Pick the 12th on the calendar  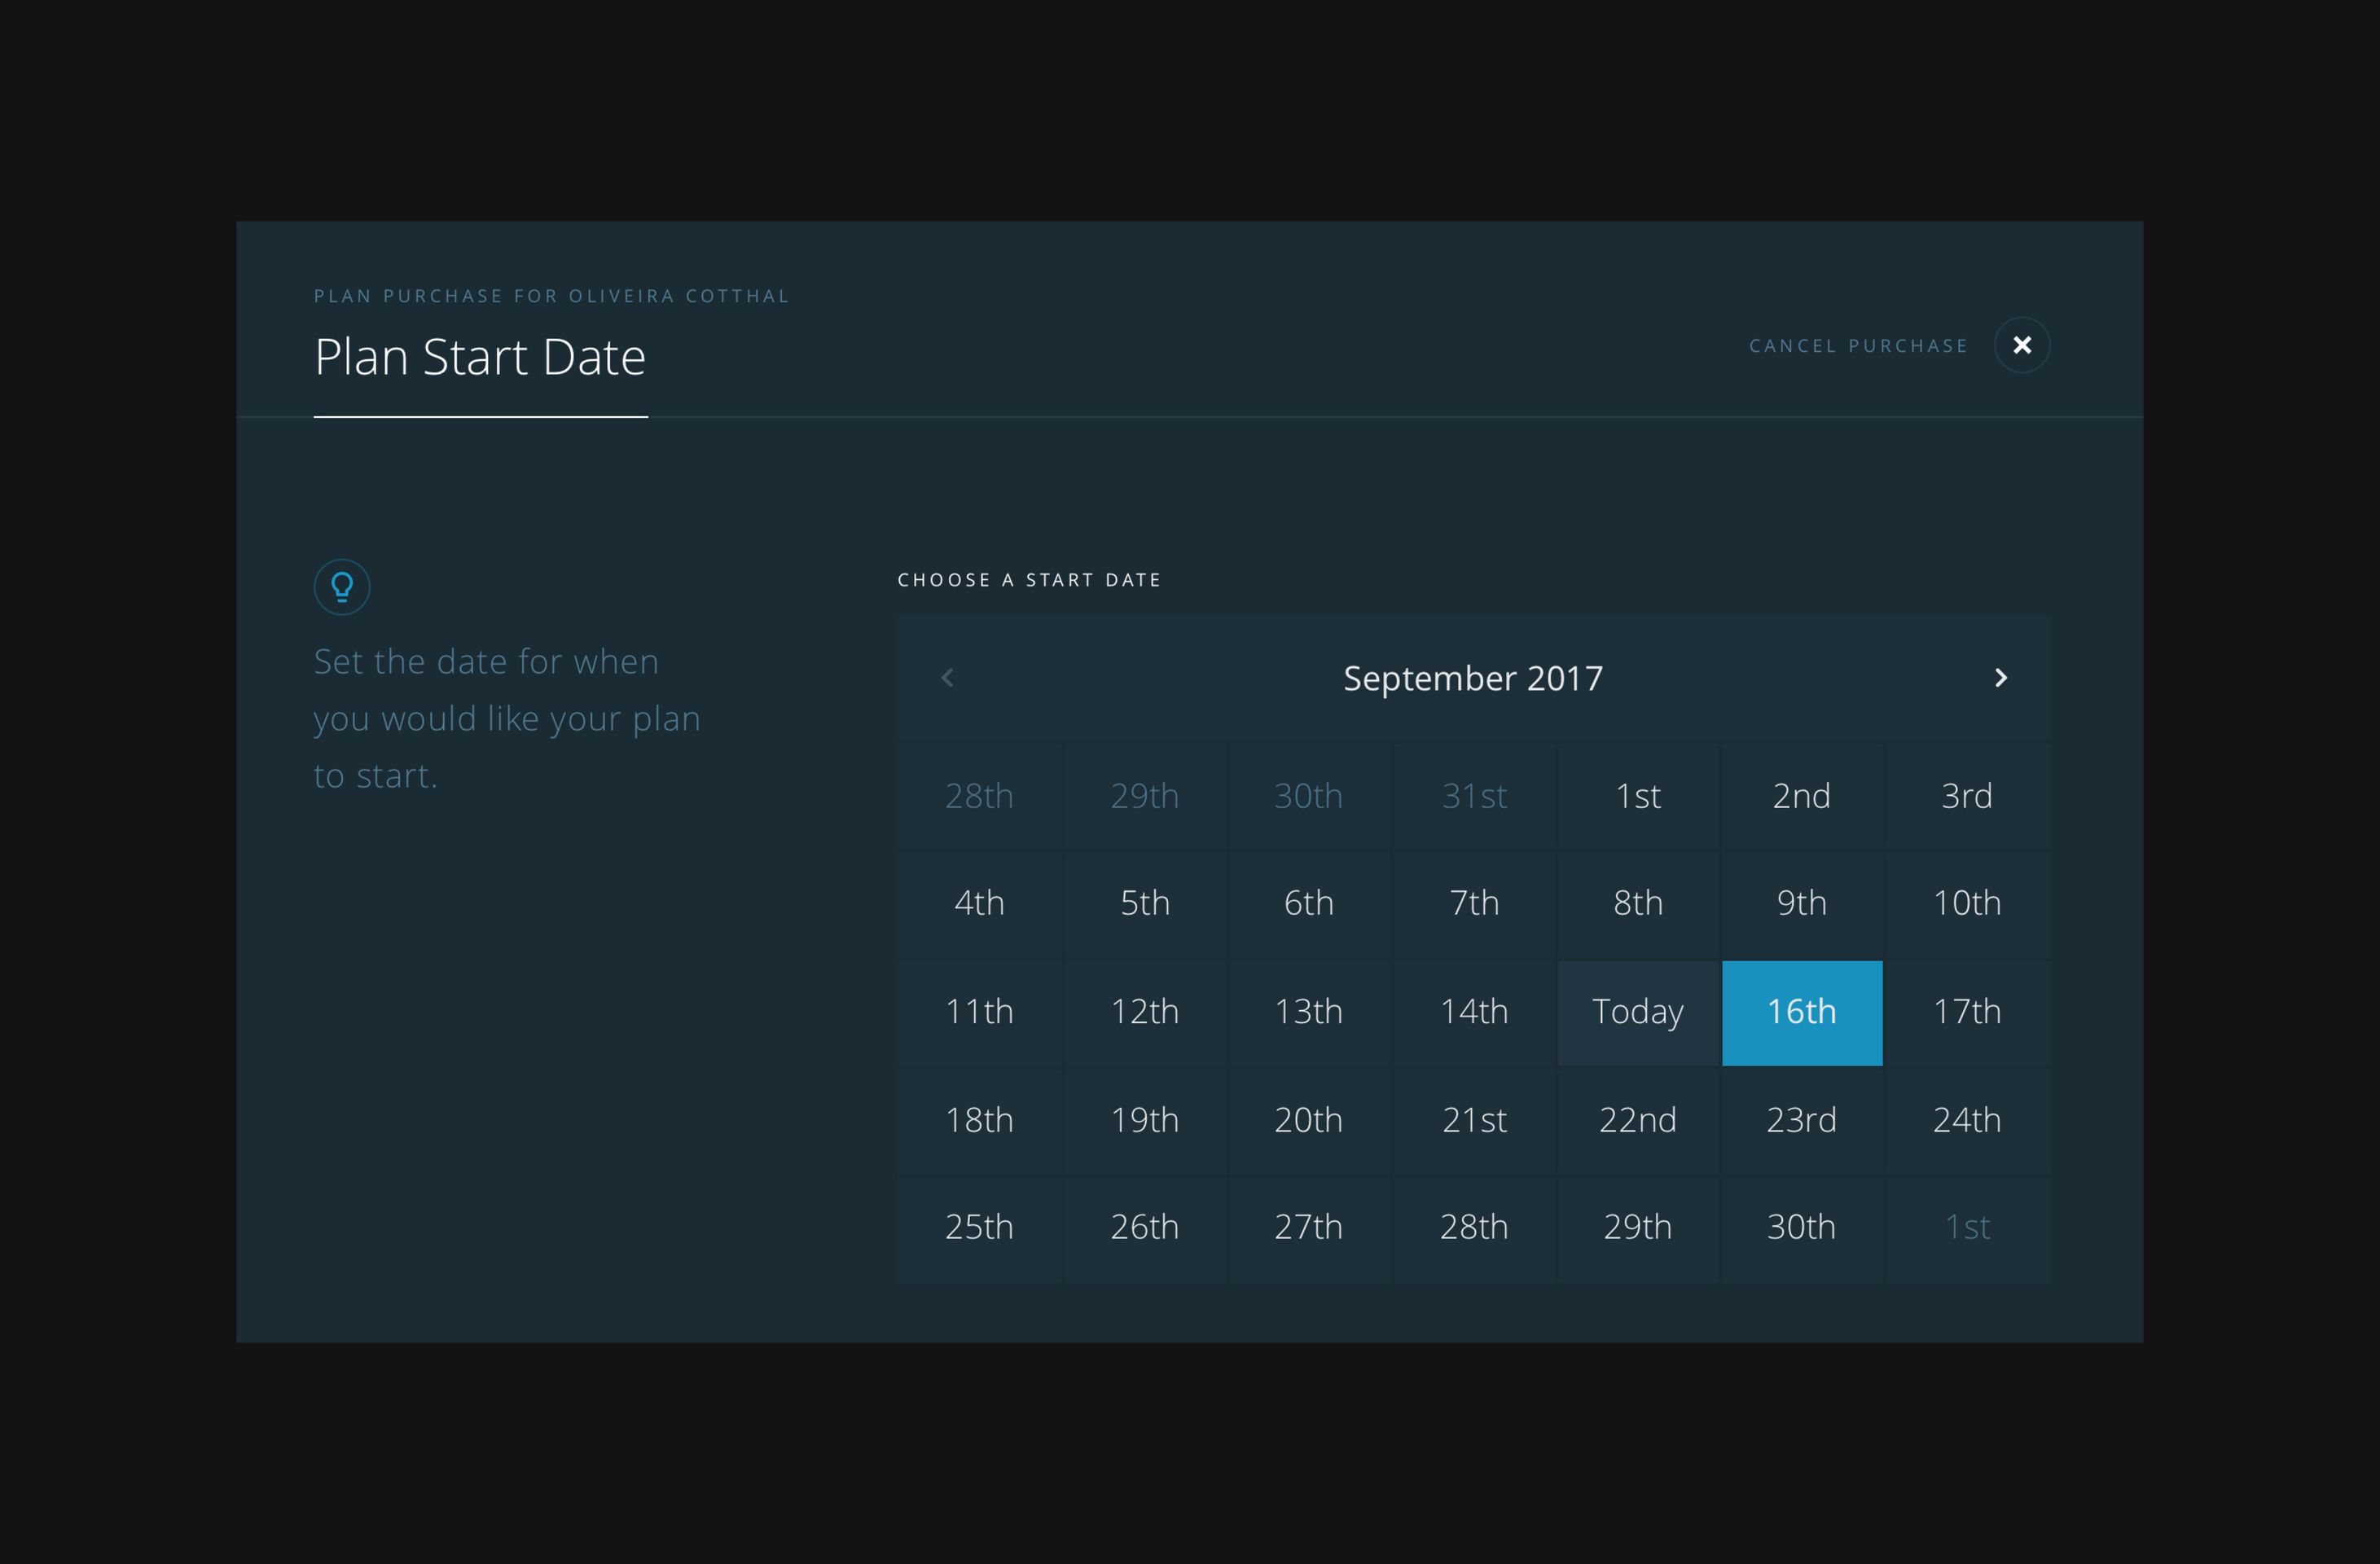pos(1144,1012)
